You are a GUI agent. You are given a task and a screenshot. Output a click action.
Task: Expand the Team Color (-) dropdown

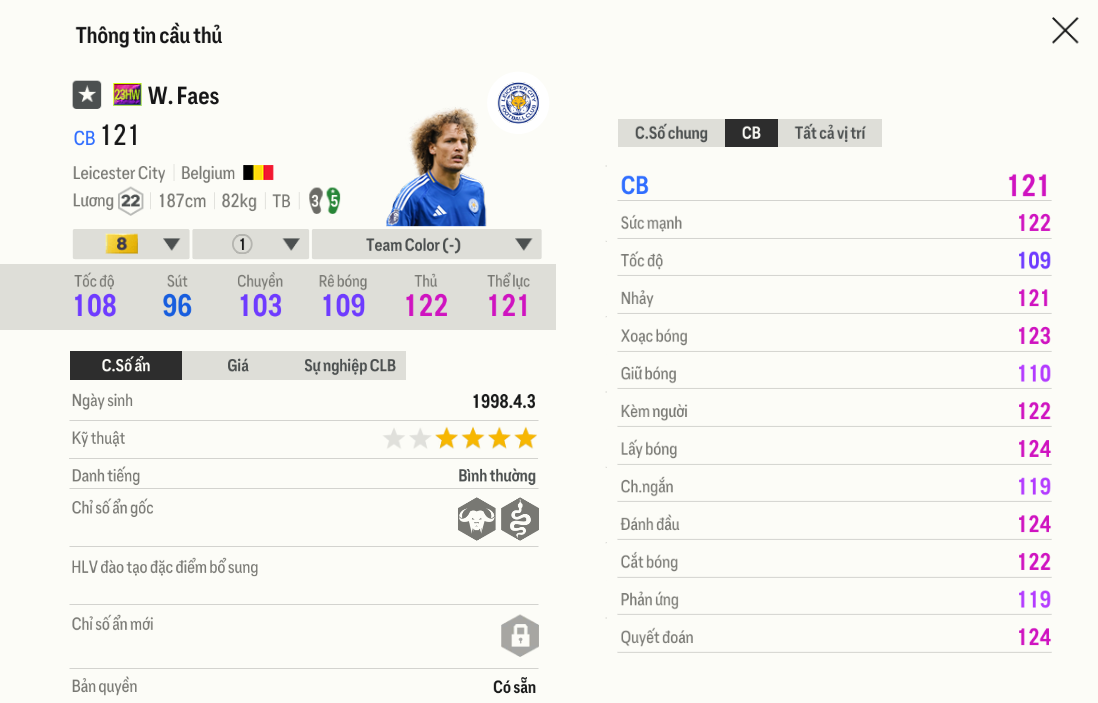tap(427, 244)
